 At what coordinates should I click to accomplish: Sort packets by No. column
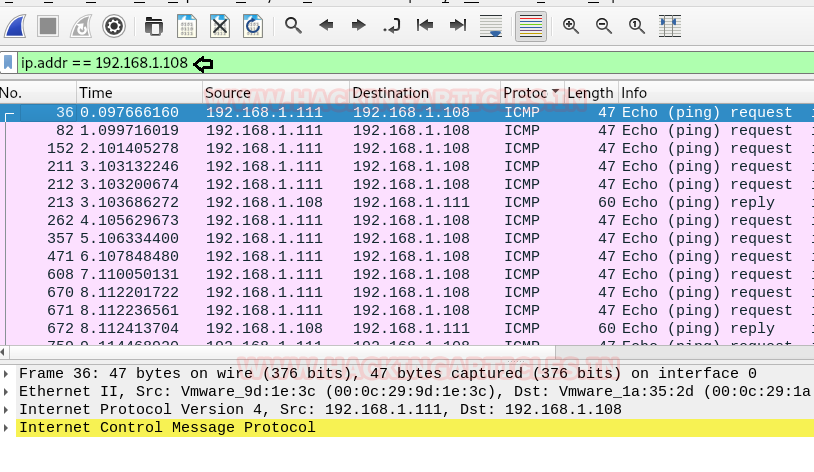click(38, 93)
